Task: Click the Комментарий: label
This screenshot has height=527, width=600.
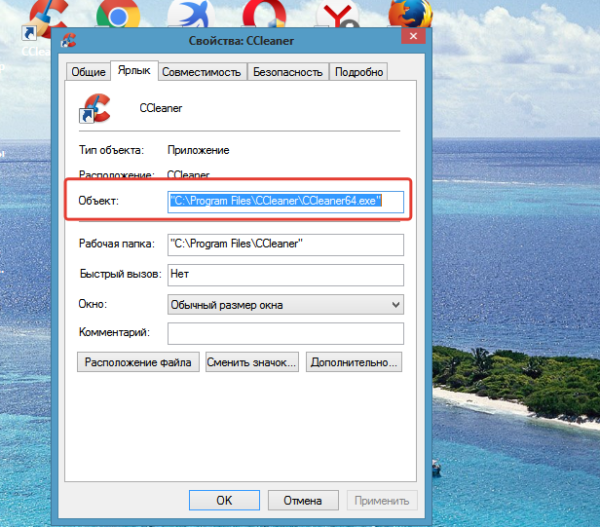Action: pyautogui.click(x=114, y=332)
